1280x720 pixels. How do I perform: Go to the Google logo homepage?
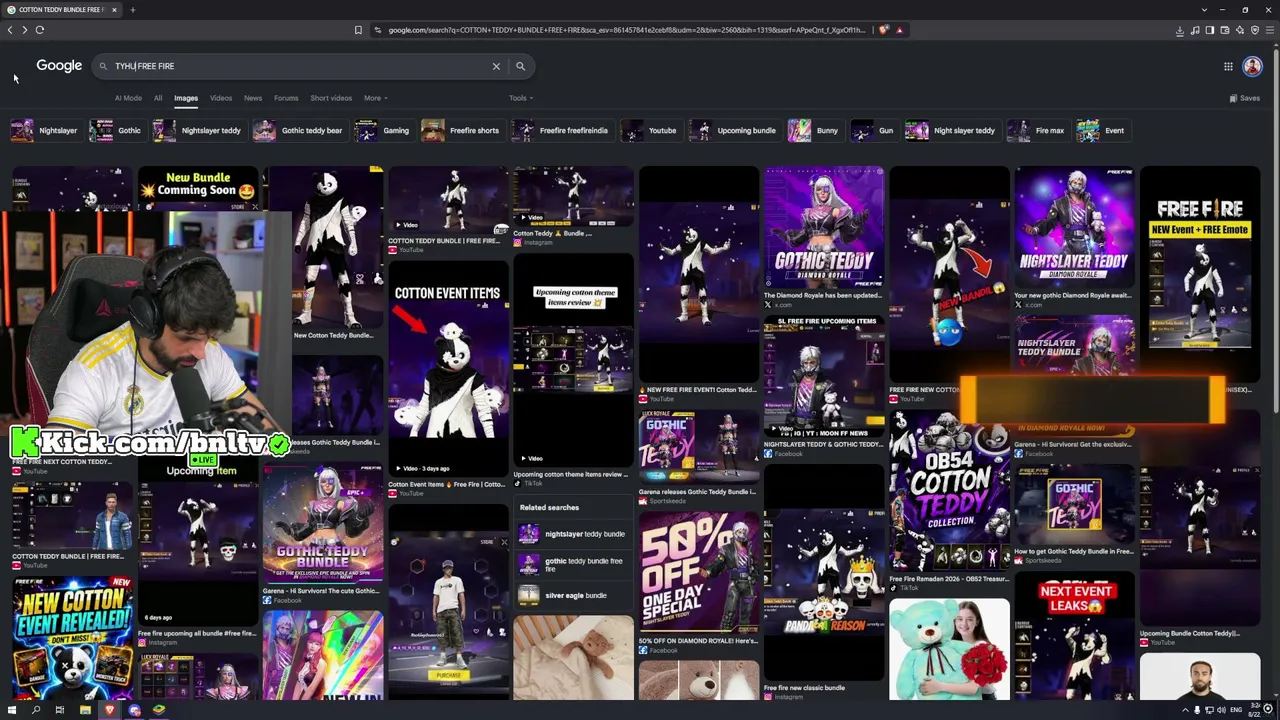(x=59, y=66)
